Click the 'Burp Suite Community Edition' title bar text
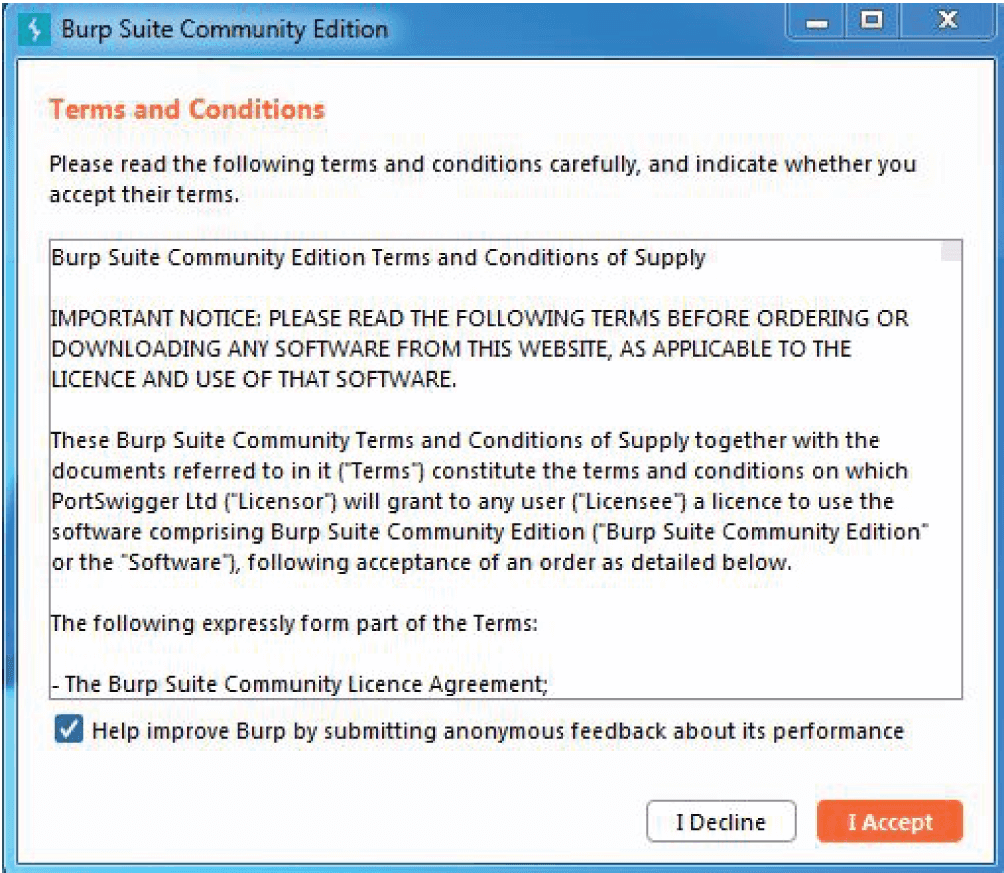The height and width of the screenshot is (873, 1004). [x=224, y=29]
